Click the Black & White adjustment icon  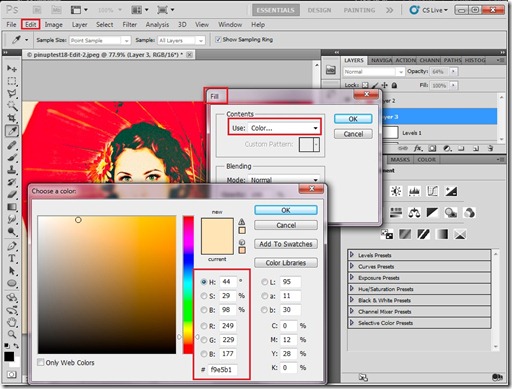(432, 213)
